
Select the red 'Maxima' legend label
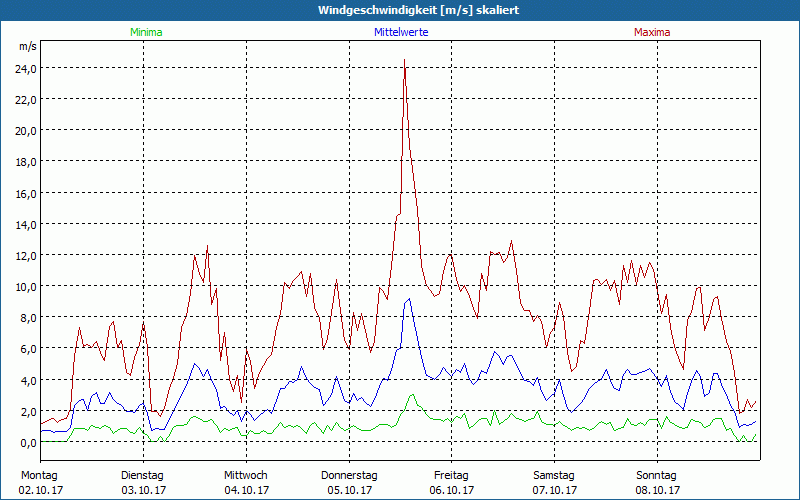[x=652, y=32]
